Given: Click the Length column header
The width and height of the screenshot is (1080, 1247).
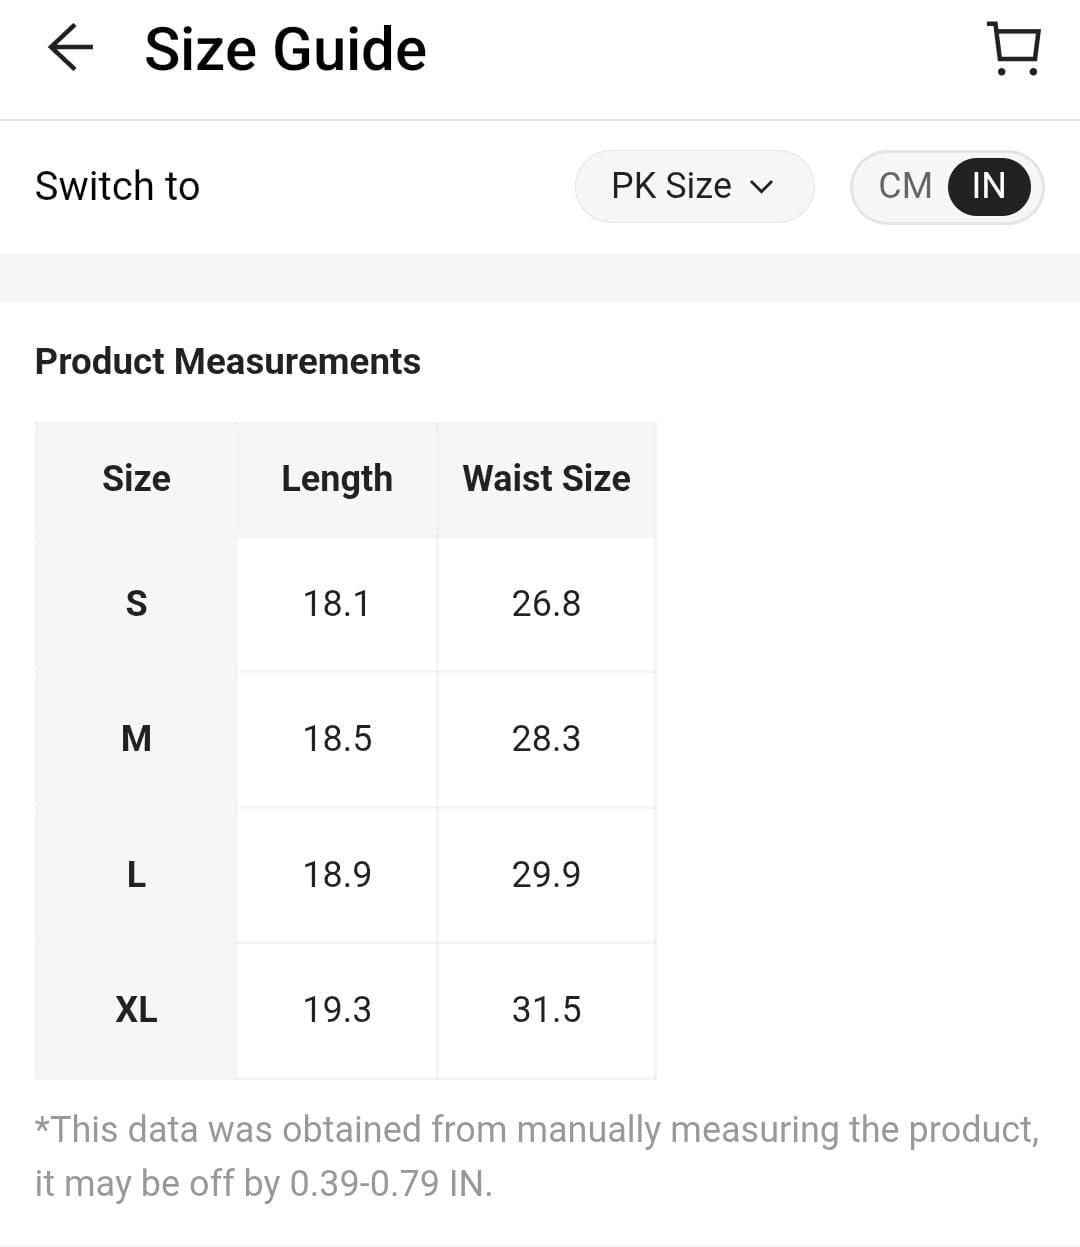Looking at the screenshot, I should [337, 479].
